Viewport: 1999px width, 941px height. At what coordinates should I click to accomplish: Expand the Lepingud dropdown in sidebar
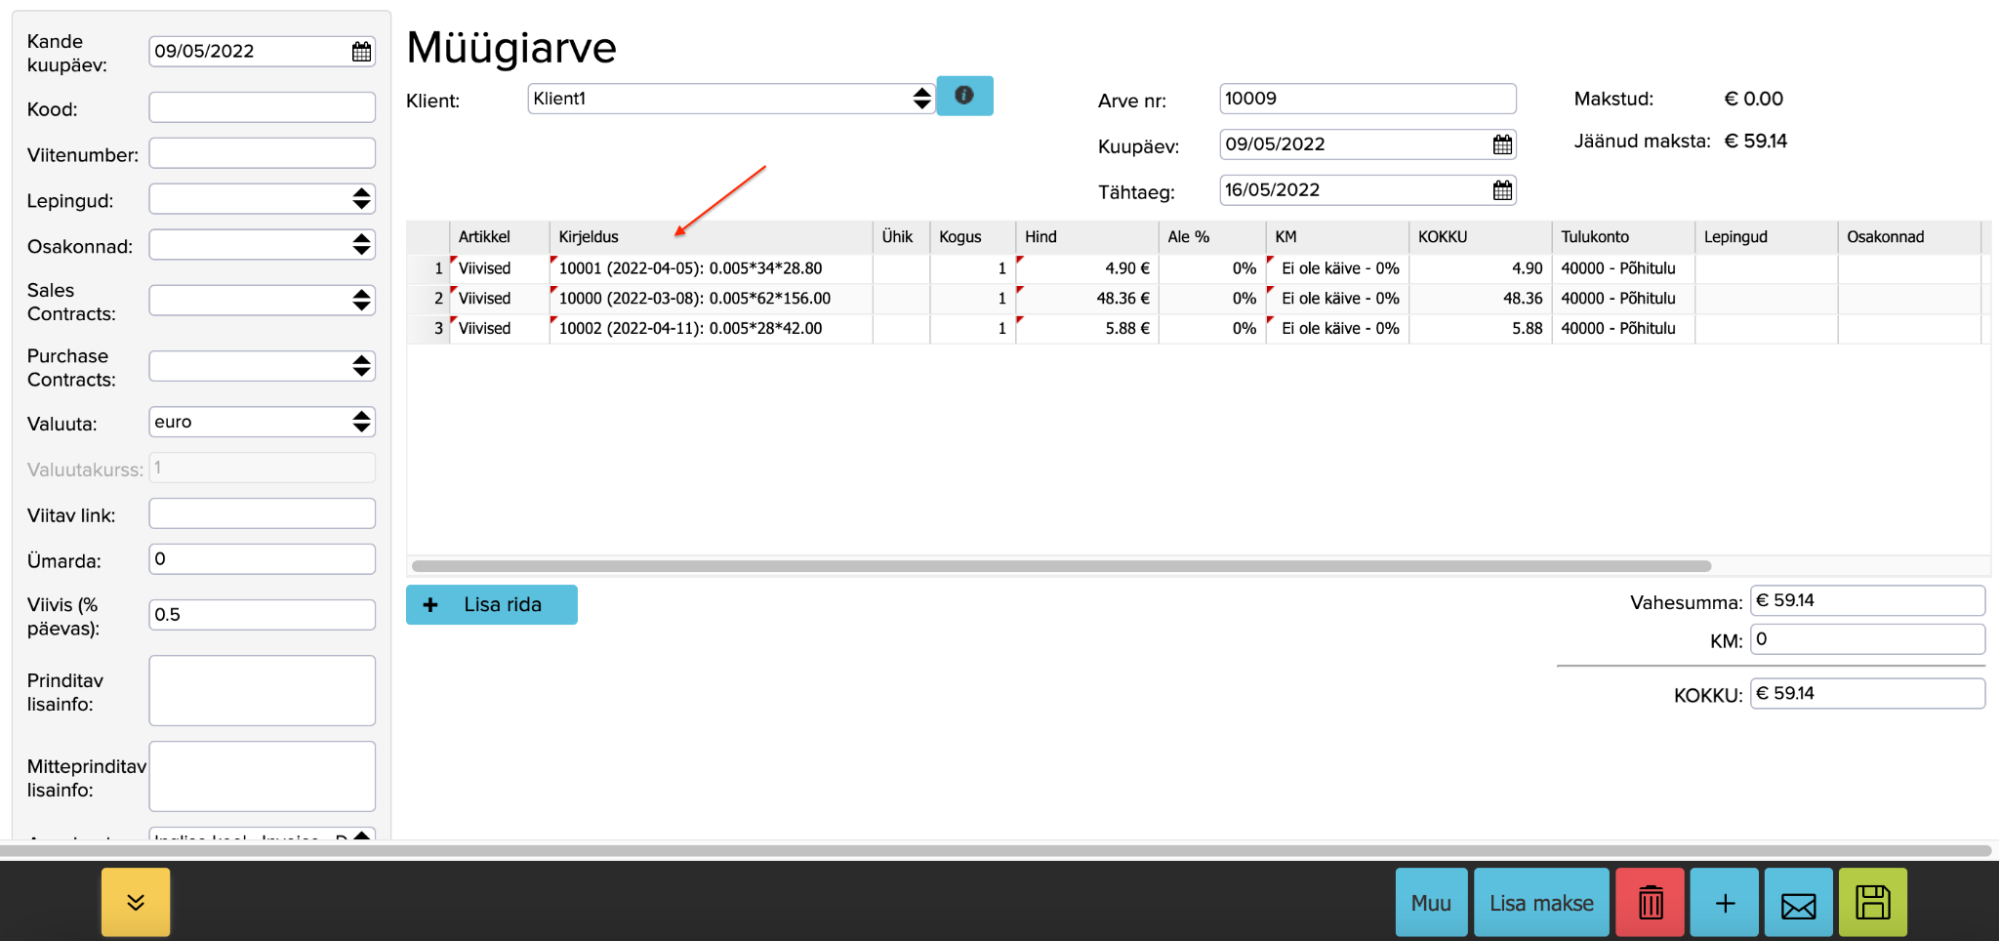[x=262, y=200]
